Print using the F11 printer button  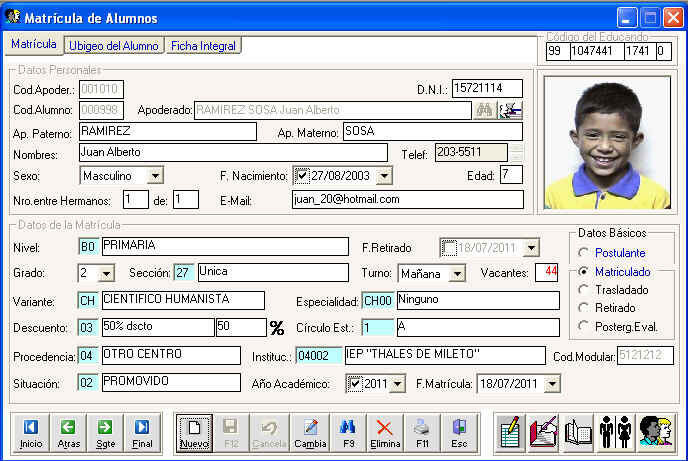pyautogui.click(x=422, y=432)
